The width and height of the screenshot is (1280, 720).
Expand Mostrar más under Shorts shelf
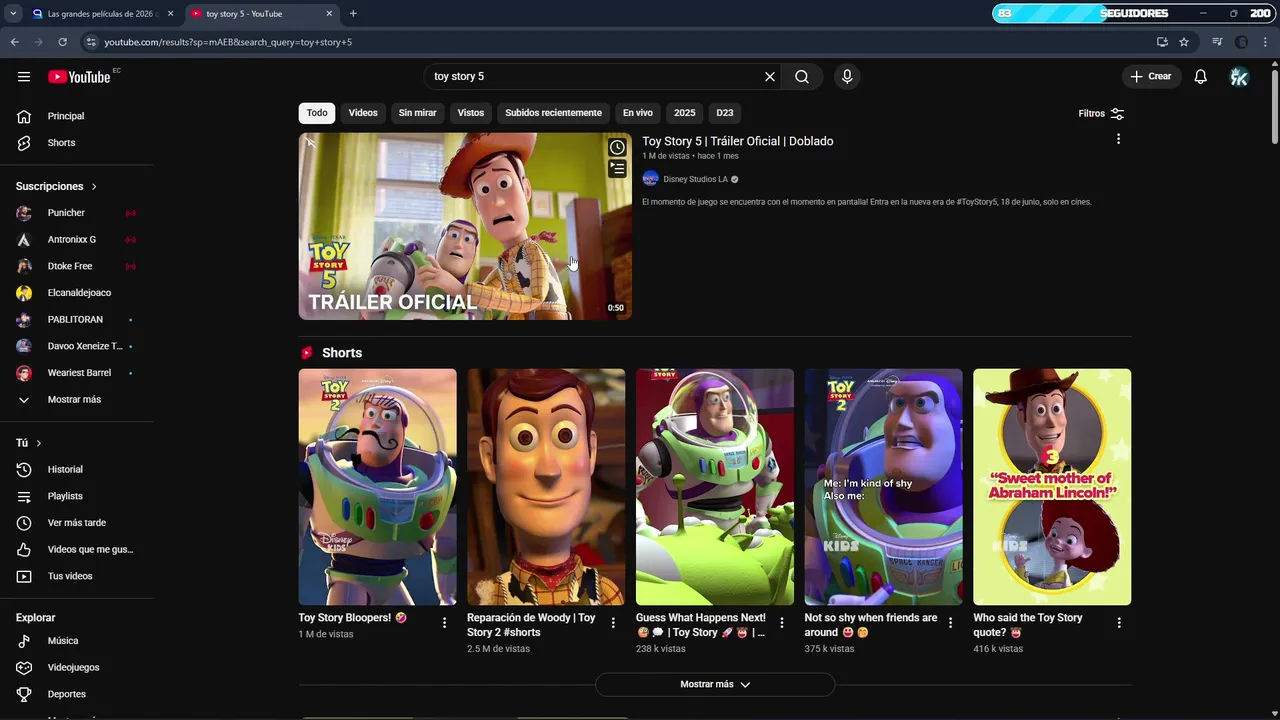[715, 685]
